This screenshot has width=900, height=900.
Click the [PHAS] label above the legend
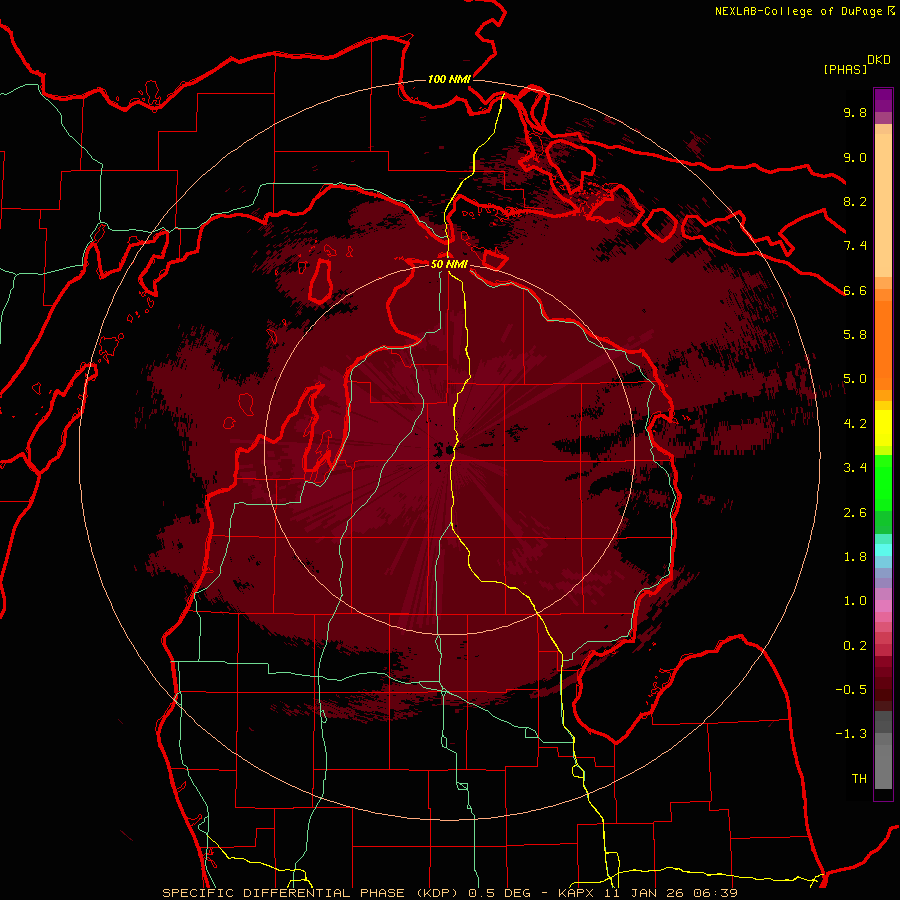(845, 70)
